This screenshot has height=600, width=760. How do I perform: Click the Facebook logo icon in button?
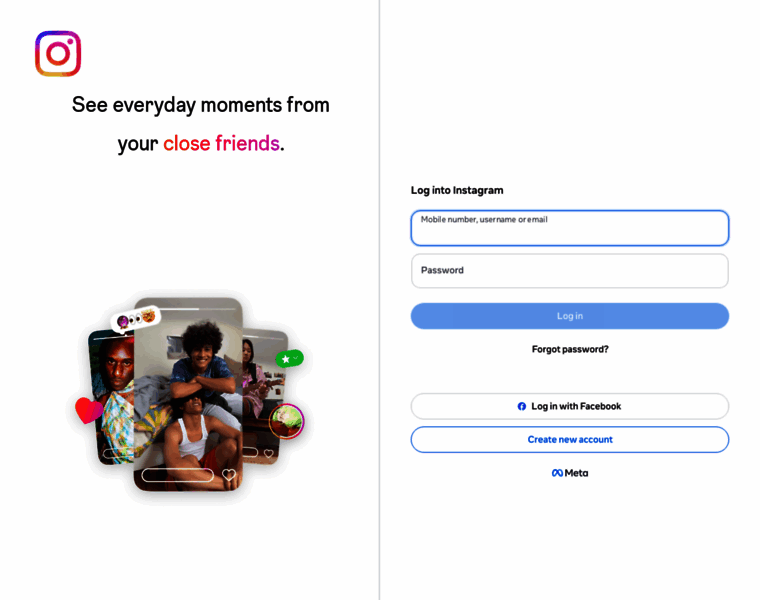(522, 406)
